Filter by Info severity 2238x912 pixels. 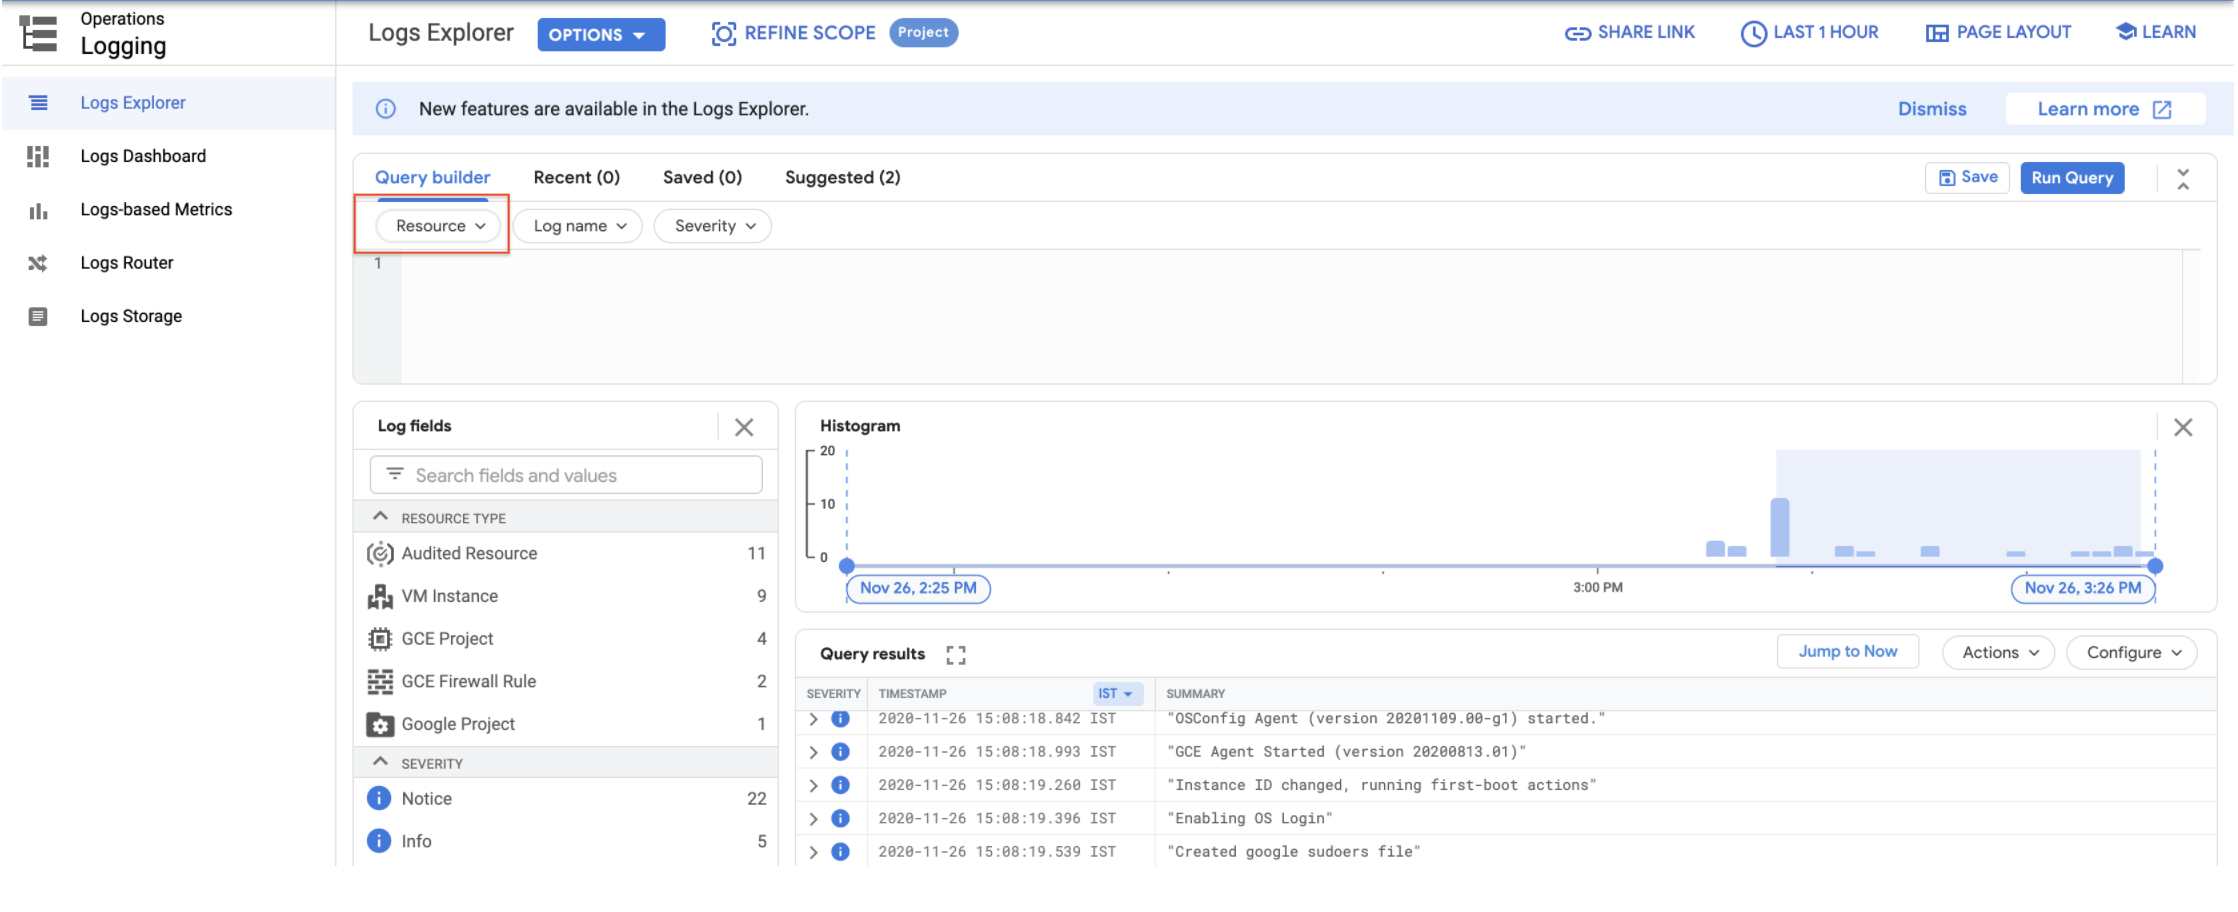coord(566,842)
